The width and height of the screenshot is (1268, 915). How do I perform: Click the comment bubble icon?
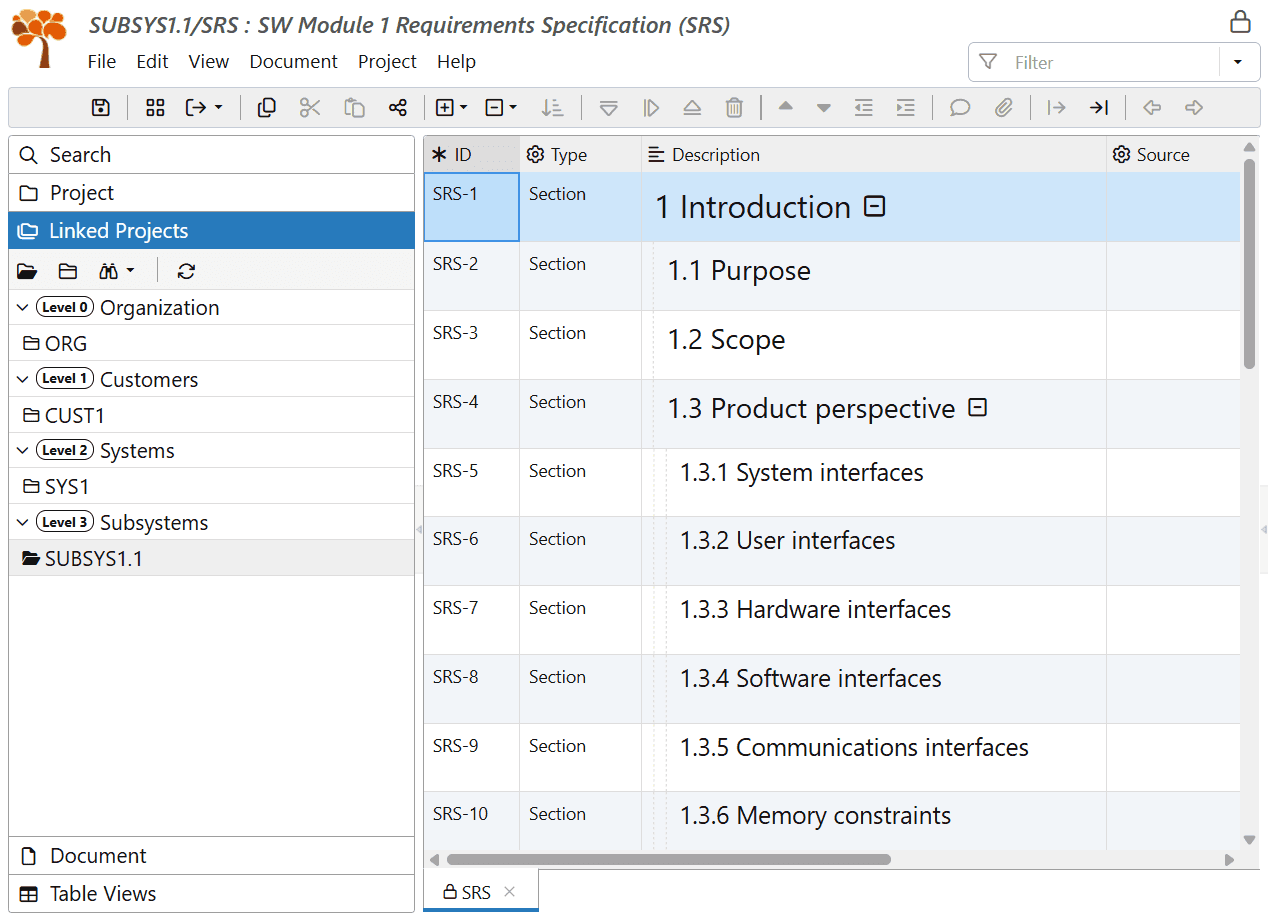point(960,108)
